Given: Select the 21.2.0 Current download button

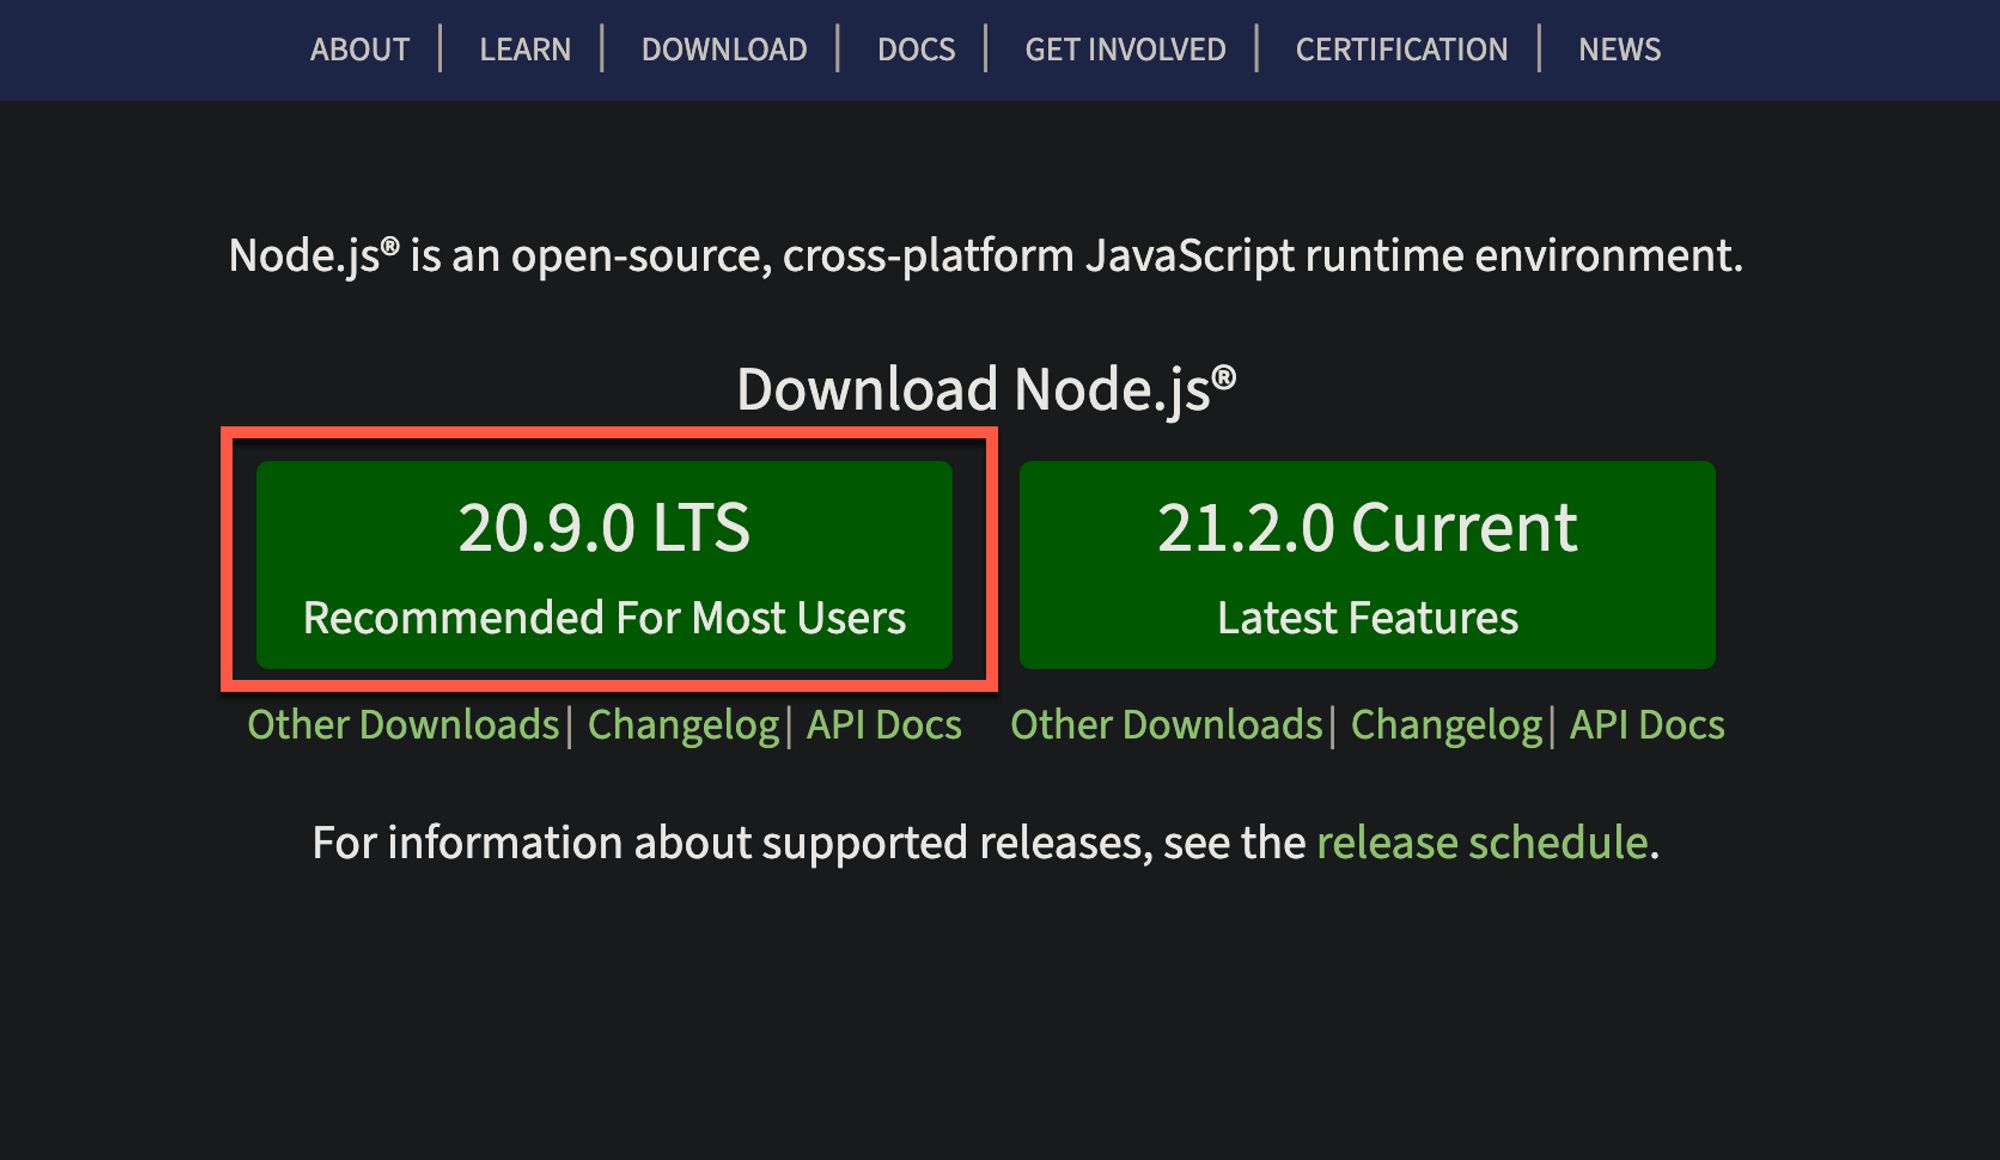Looking at the screenshot, I should (x=1366, y=565).
